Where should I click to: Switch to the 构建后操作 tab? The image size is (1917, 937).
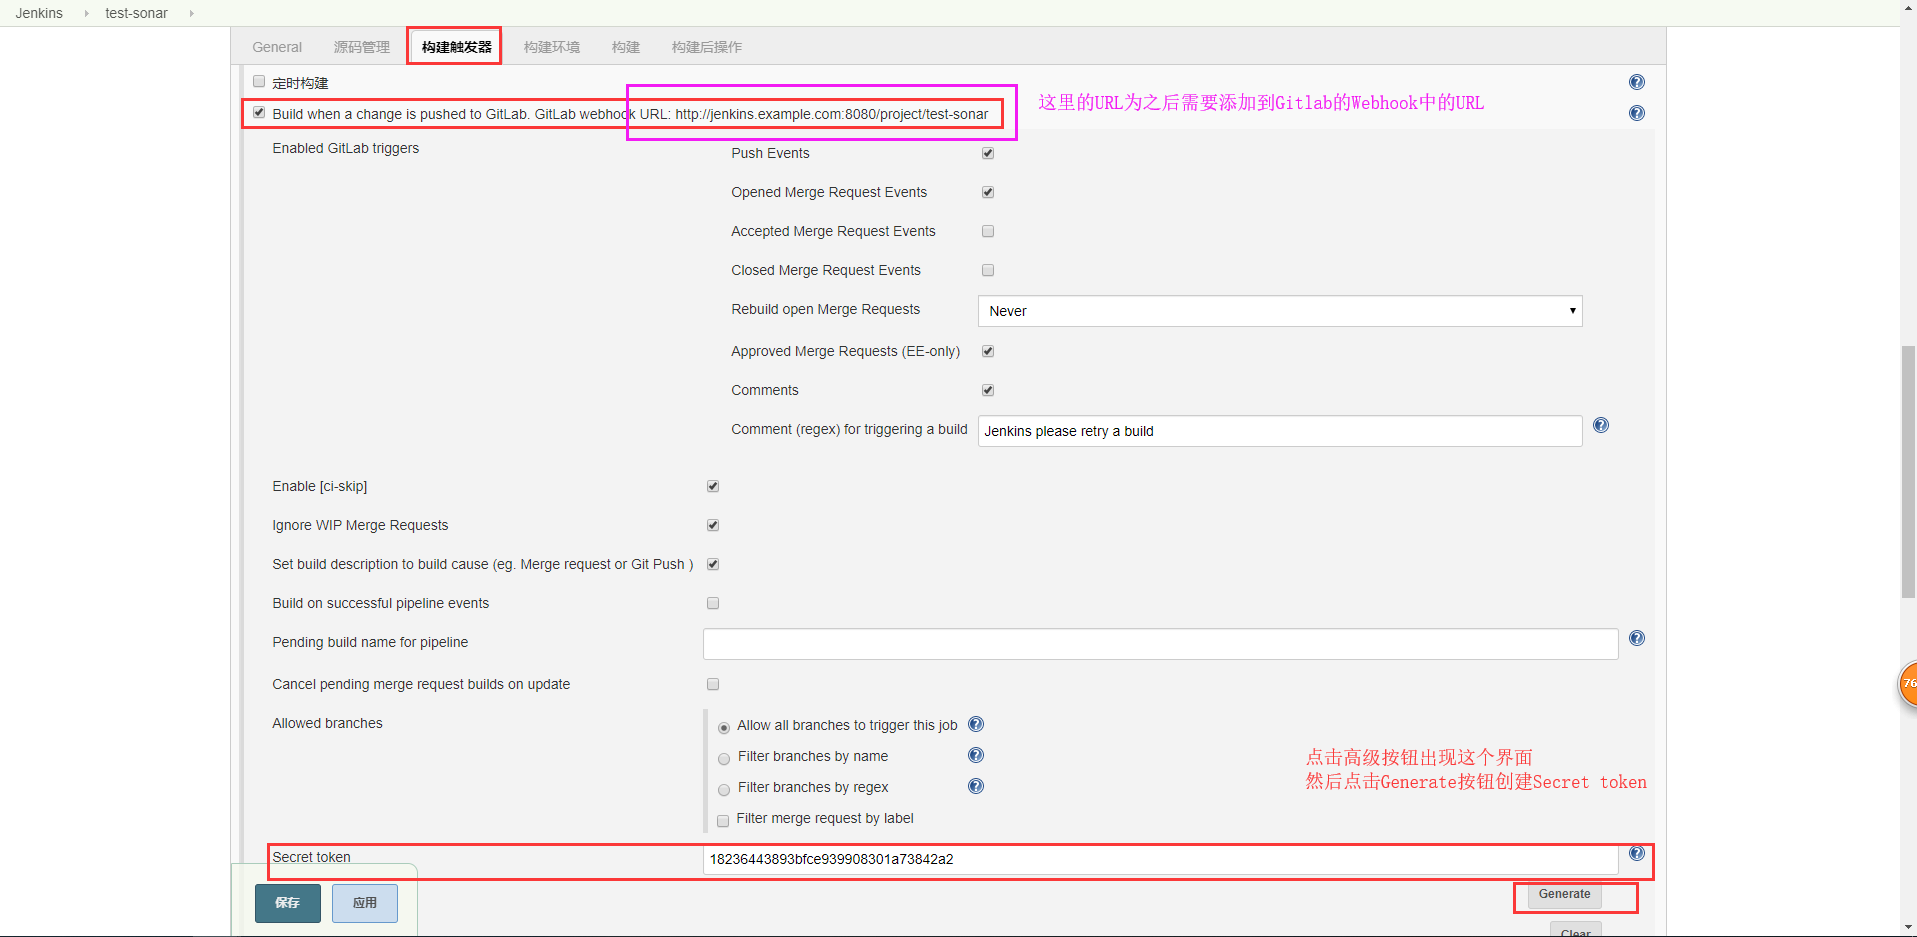click(707, 47)
